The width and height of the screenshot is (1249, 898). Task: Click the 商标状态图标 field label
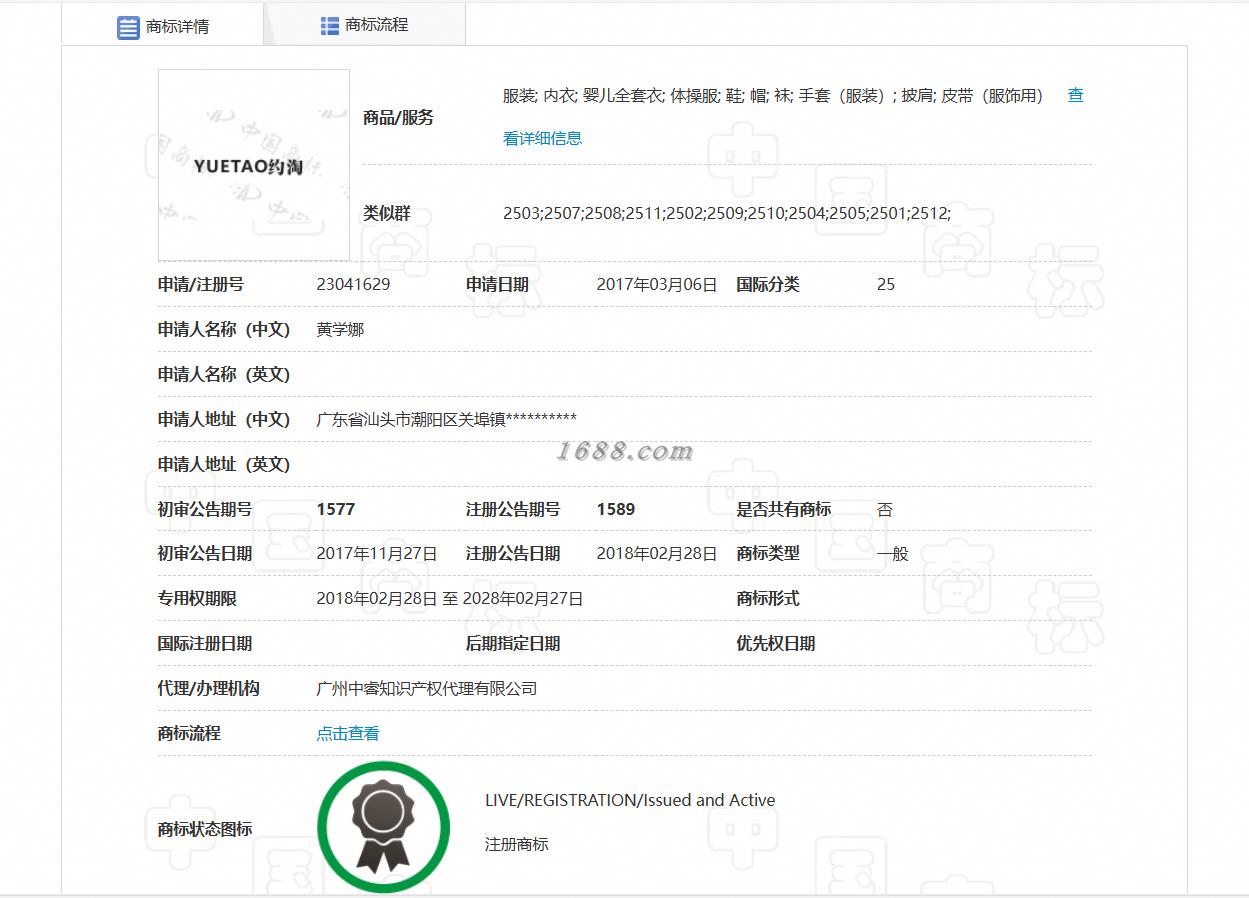205,829
